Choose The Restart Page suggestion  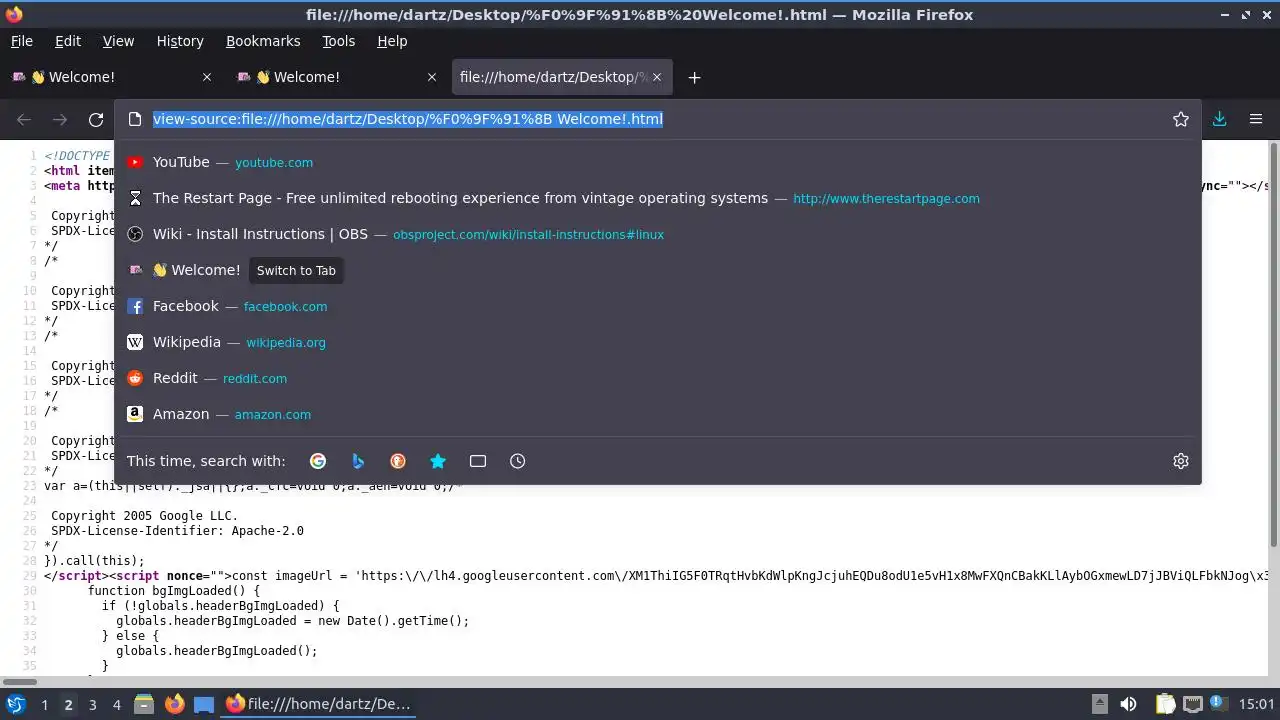(x=658, y=198)
